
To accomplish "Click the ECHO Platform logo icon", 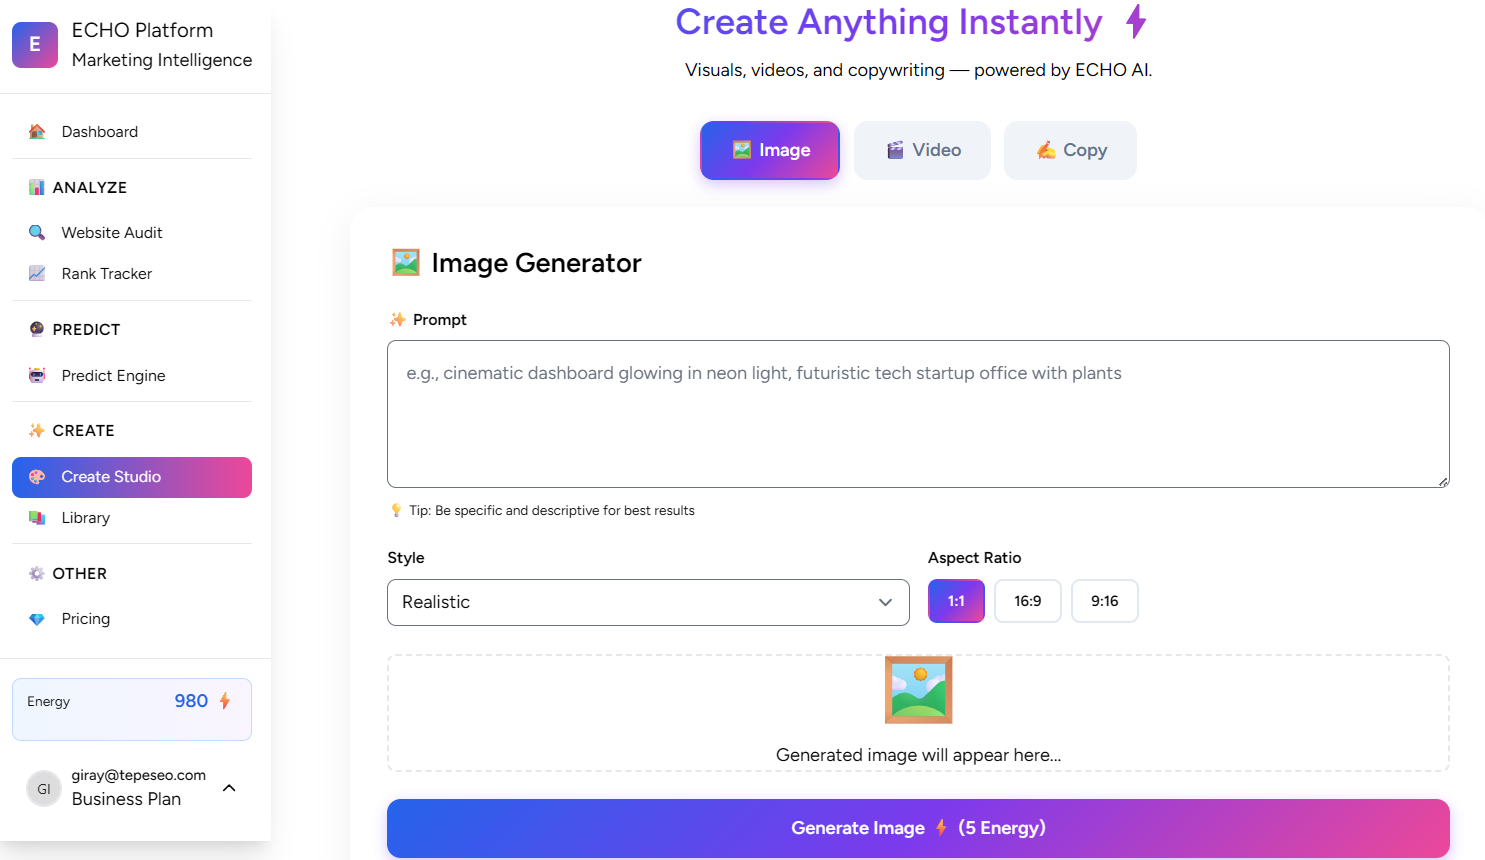I will point(34,44).
